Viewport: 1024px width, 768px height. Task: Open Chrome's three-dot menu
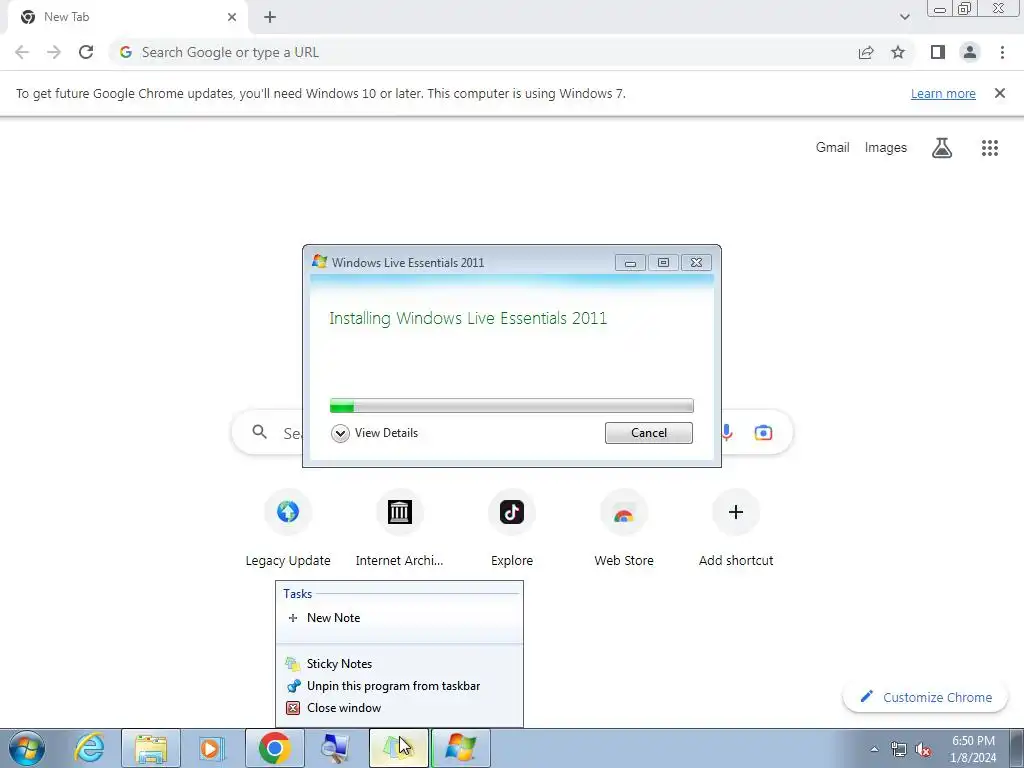1002,52
